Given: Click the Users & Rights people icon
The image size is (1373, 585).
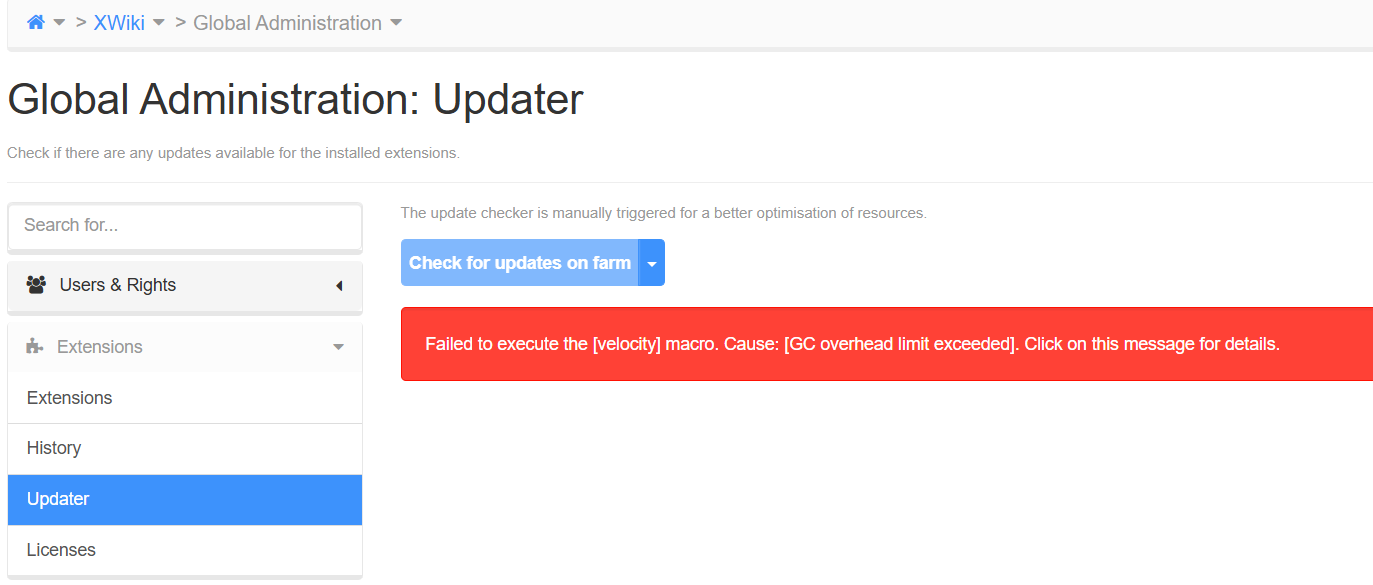Looking at the screenshot, I should pos(36,285).
